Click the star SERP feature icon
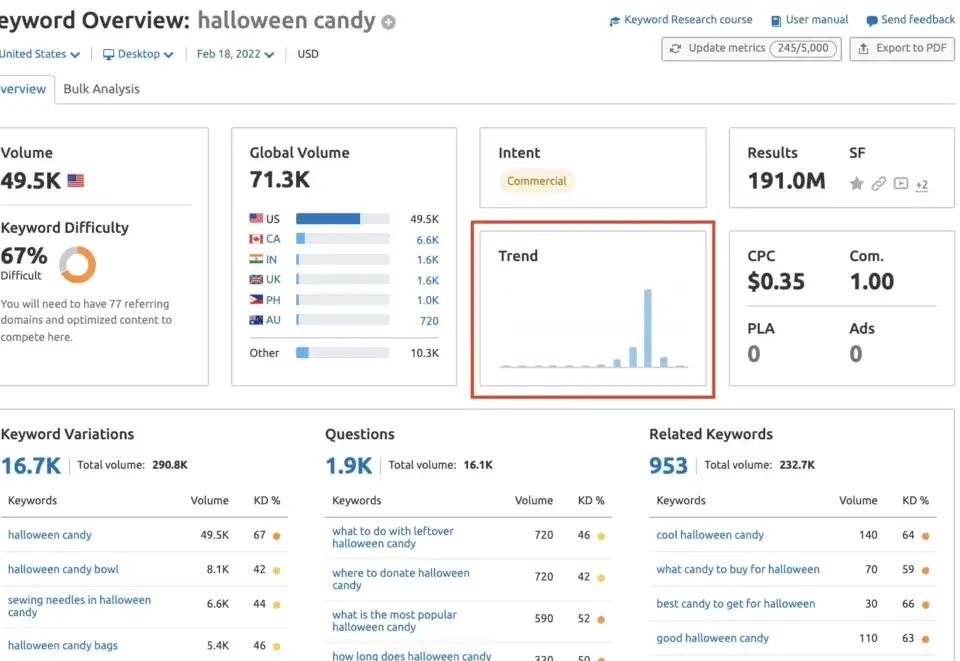Image resolution: width=960 pixels, height=661 pixels. (857, 183)
